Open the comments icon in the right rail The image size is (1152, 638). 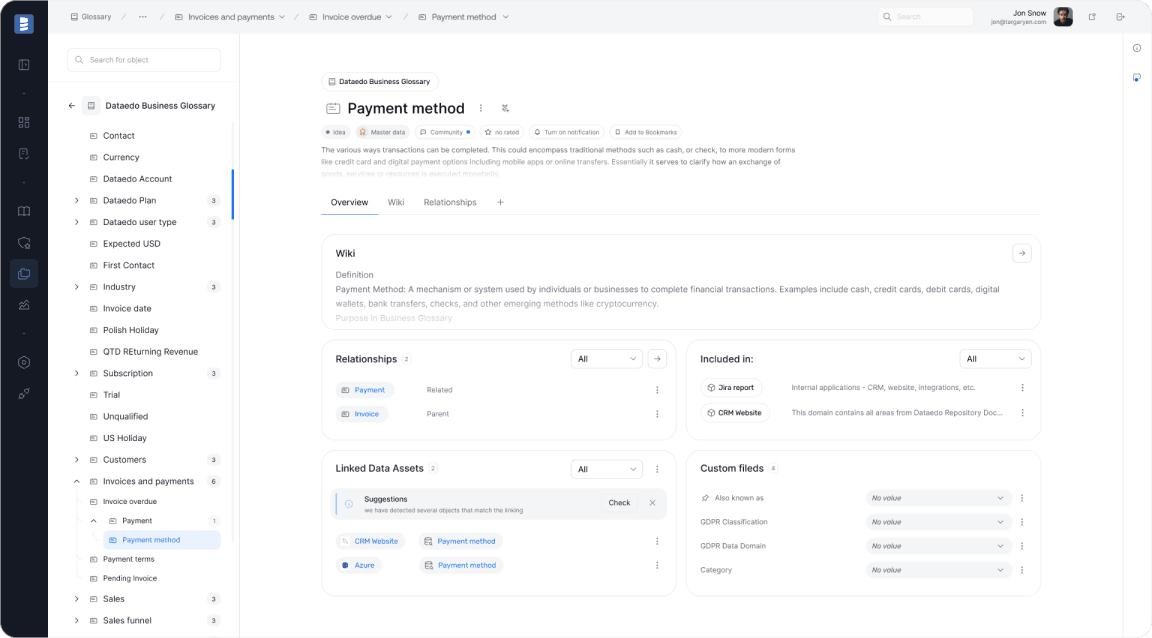click(x=1137, y=77)
